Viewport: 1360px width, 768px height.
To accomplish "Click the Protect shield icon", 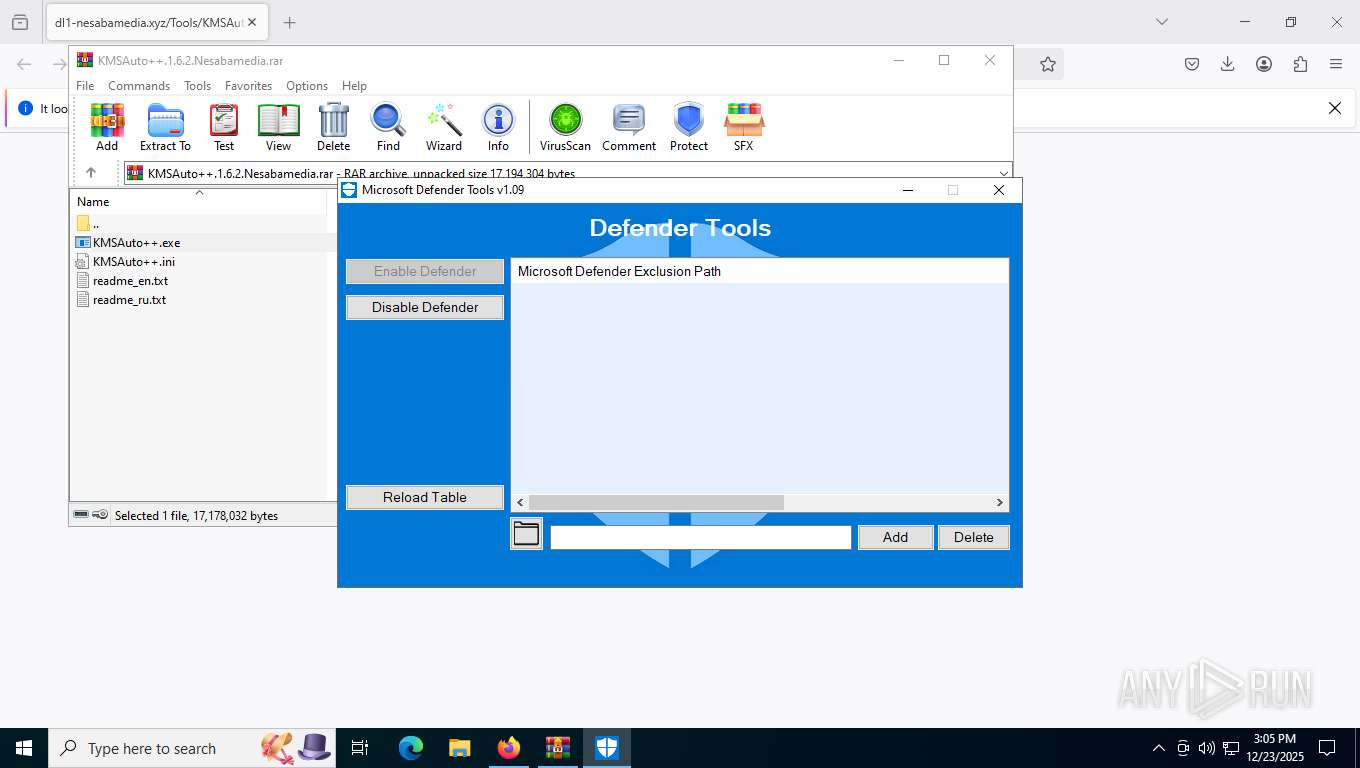I will [x=689, y=127].
